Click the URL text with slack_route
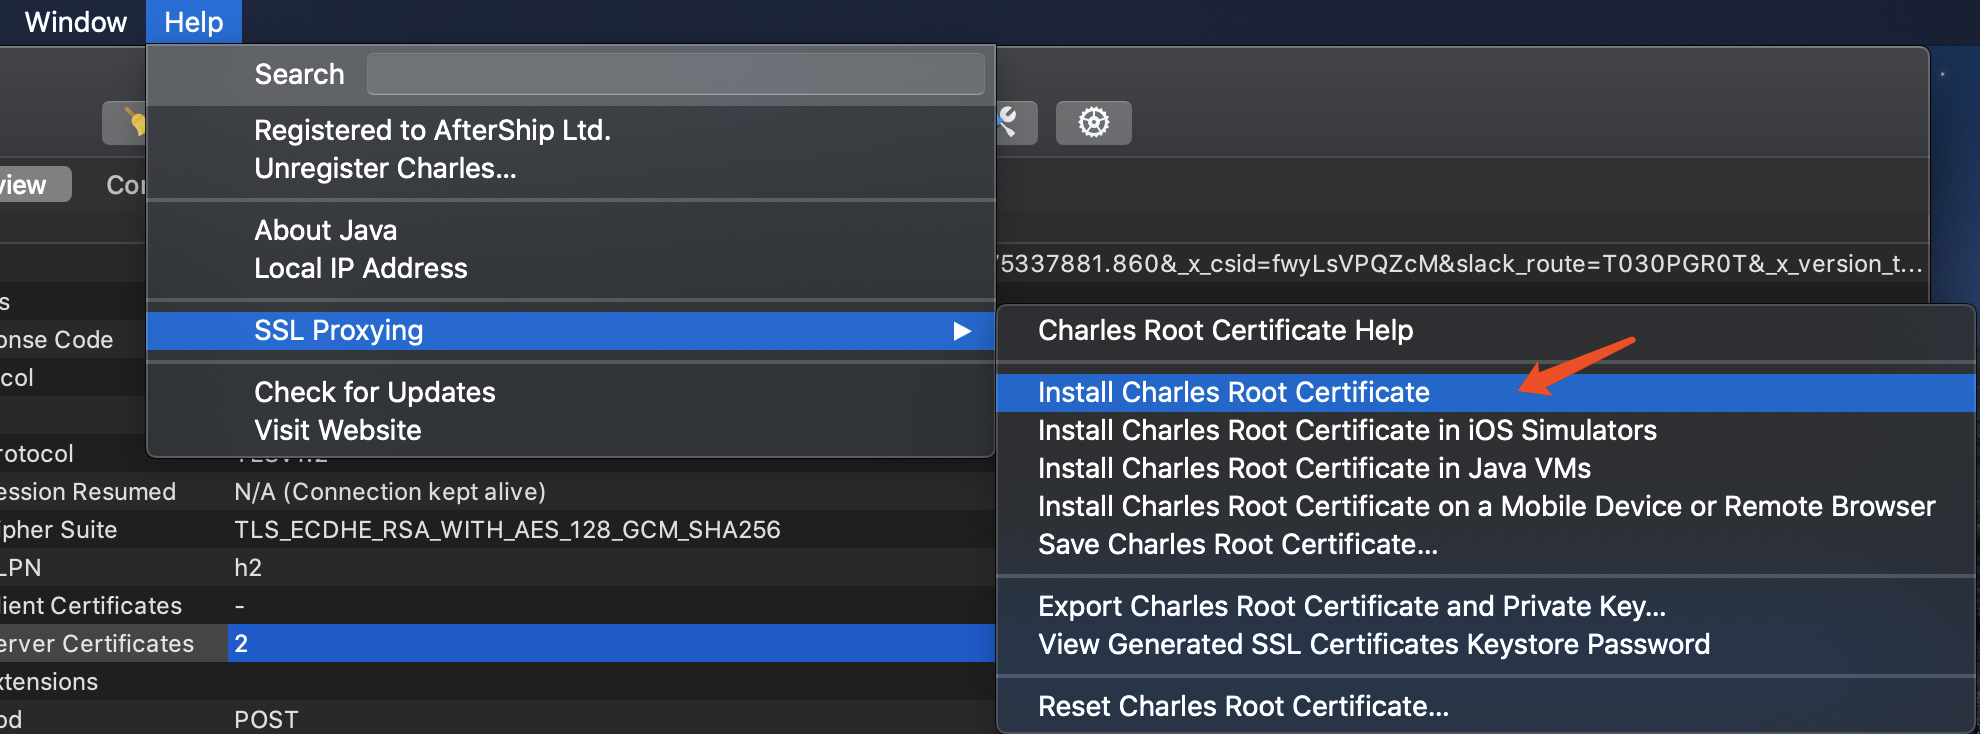 click(1460, 264)
